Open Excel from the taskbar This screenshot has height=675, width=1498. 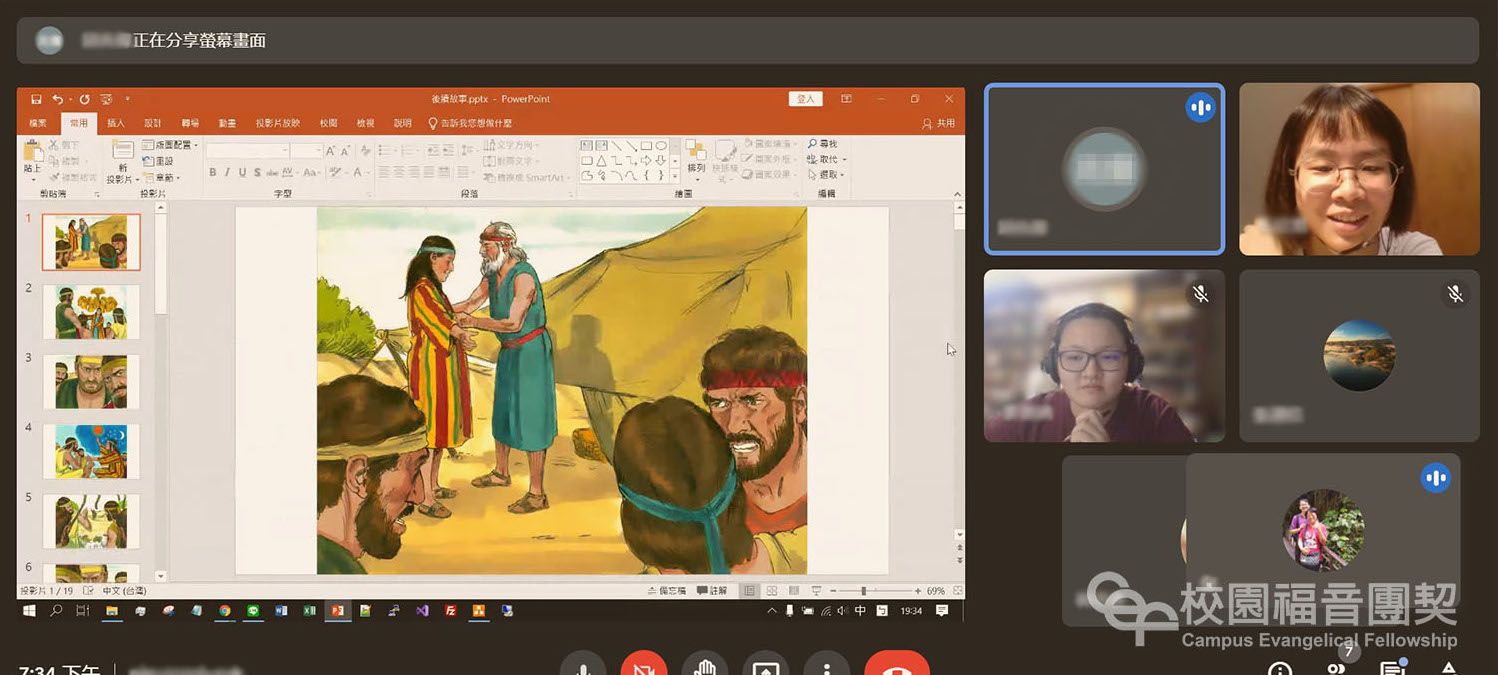point(310,610)
